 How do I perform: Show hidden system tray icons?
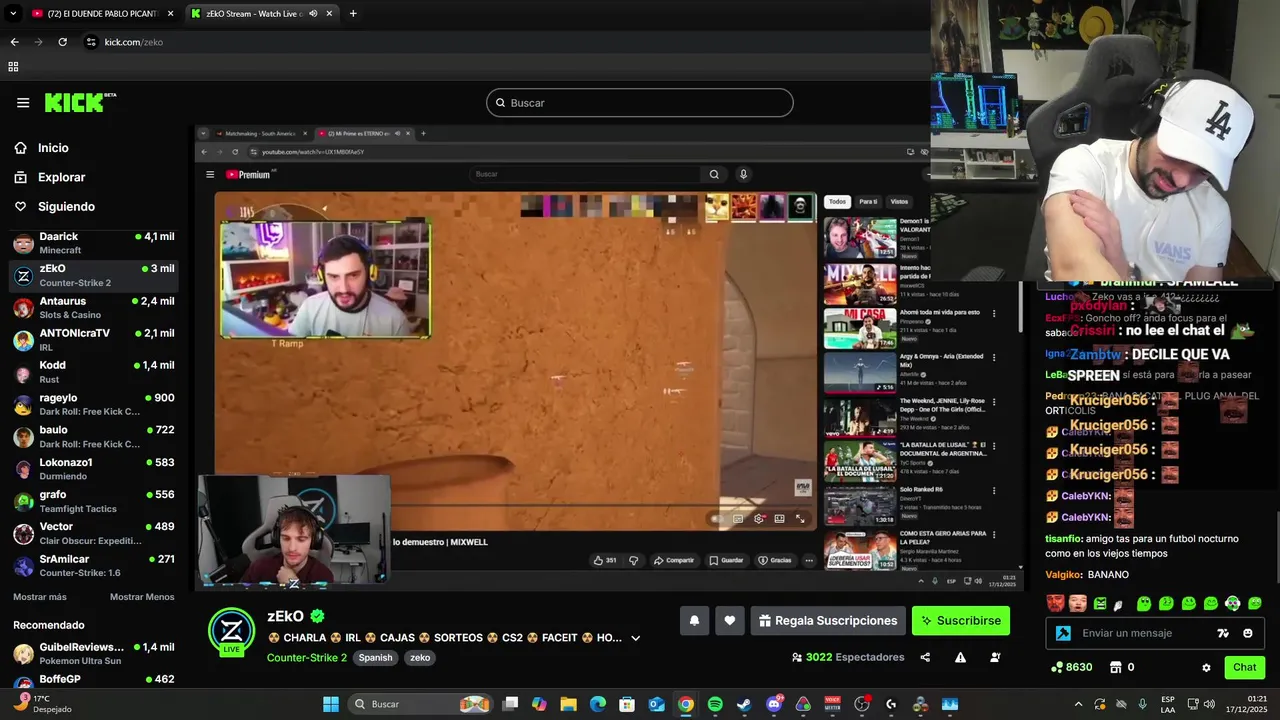[1078, 704]
